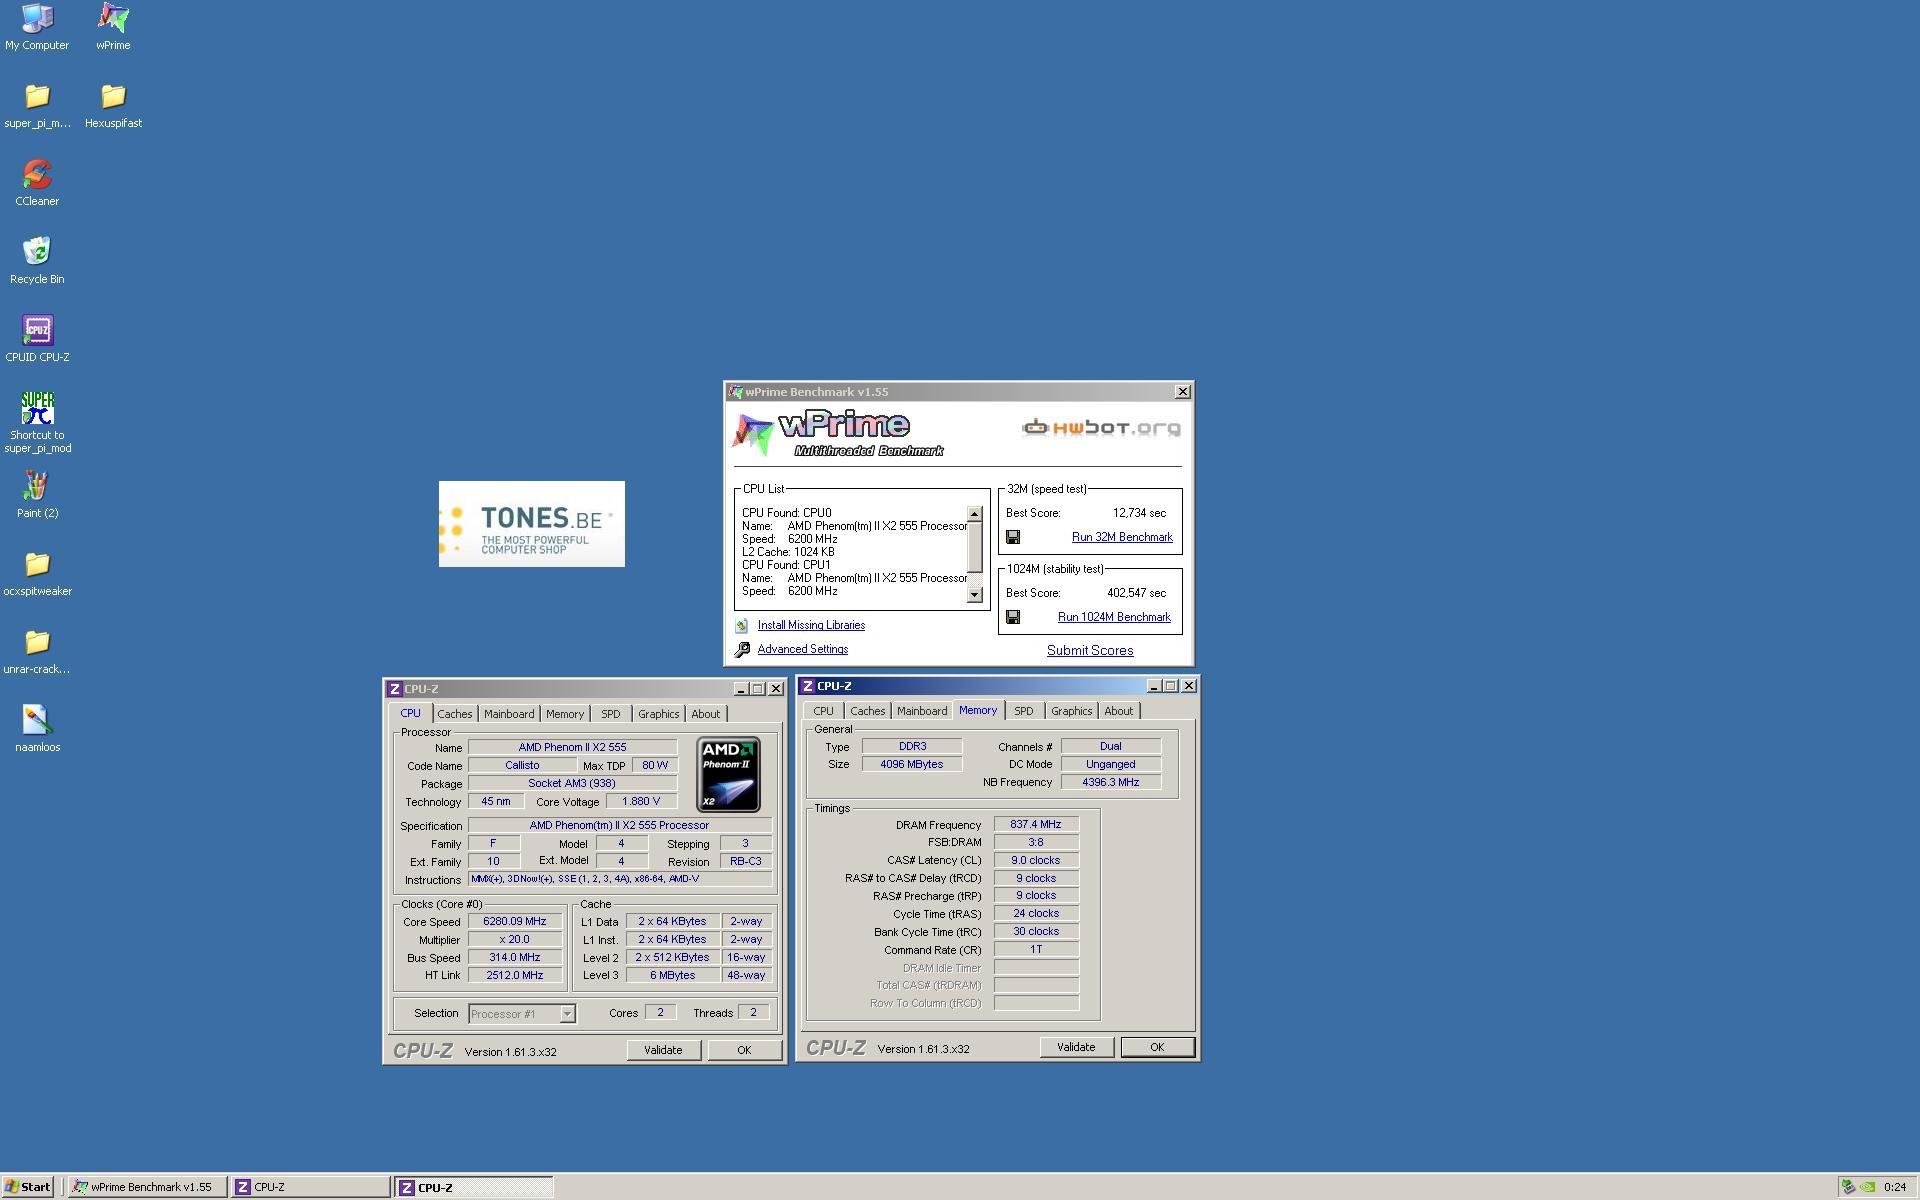This screenshot has width=1920, height=1200.
Task: Select the CCleaner desktop icon
Action: coord(37,183)
